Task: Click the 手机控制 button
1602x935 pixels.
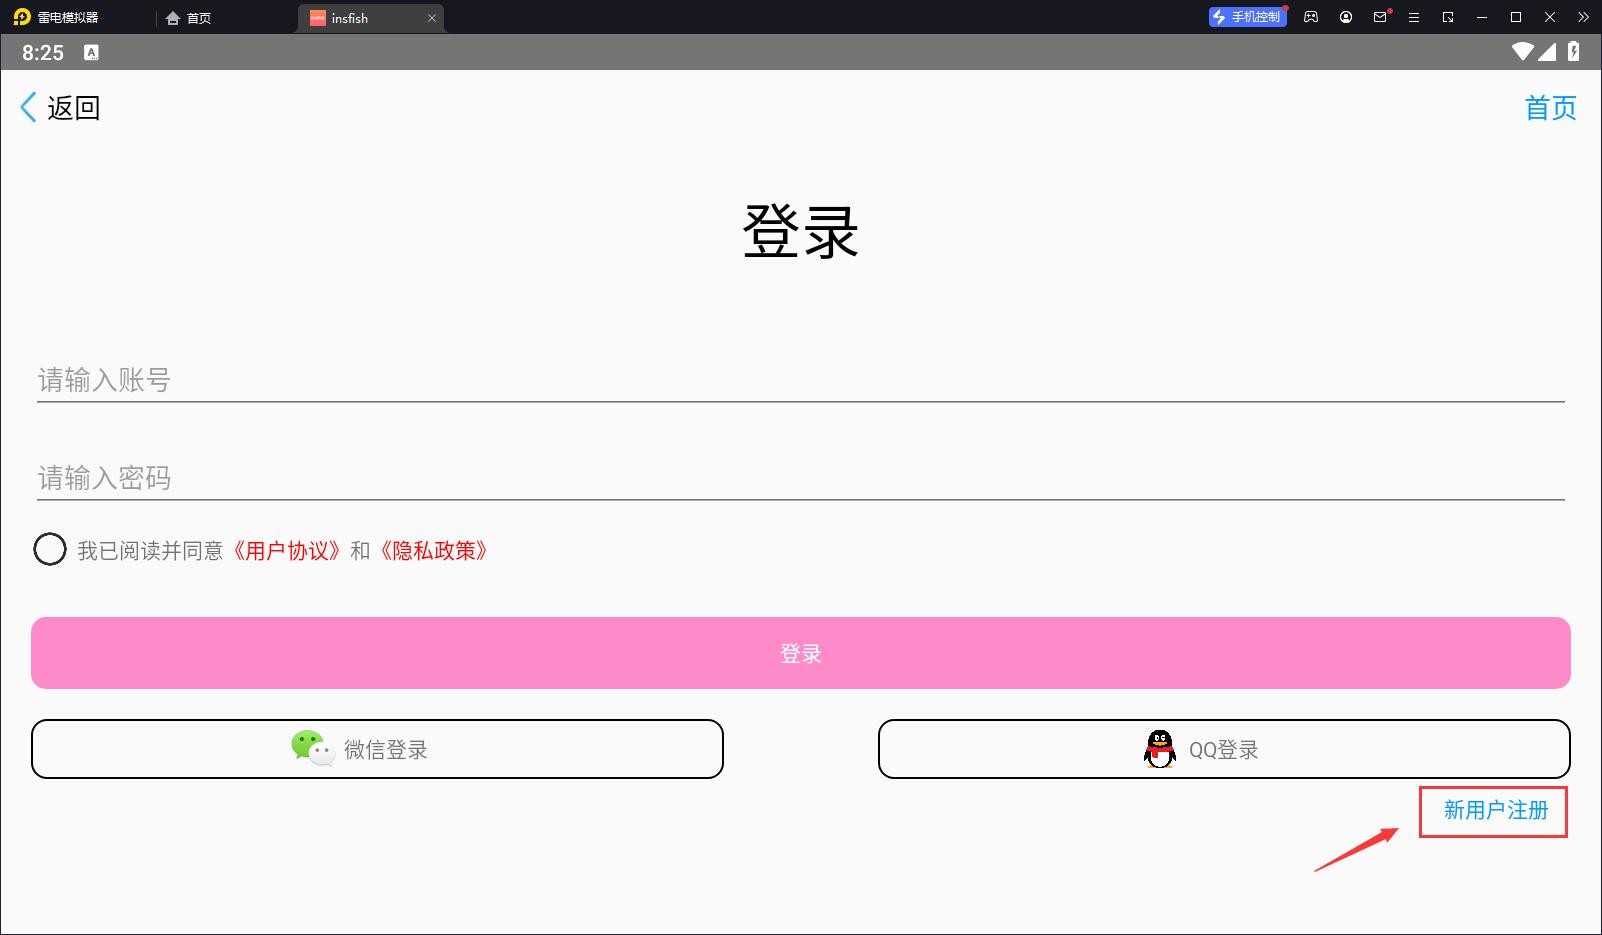Action: coord(1246,17)
